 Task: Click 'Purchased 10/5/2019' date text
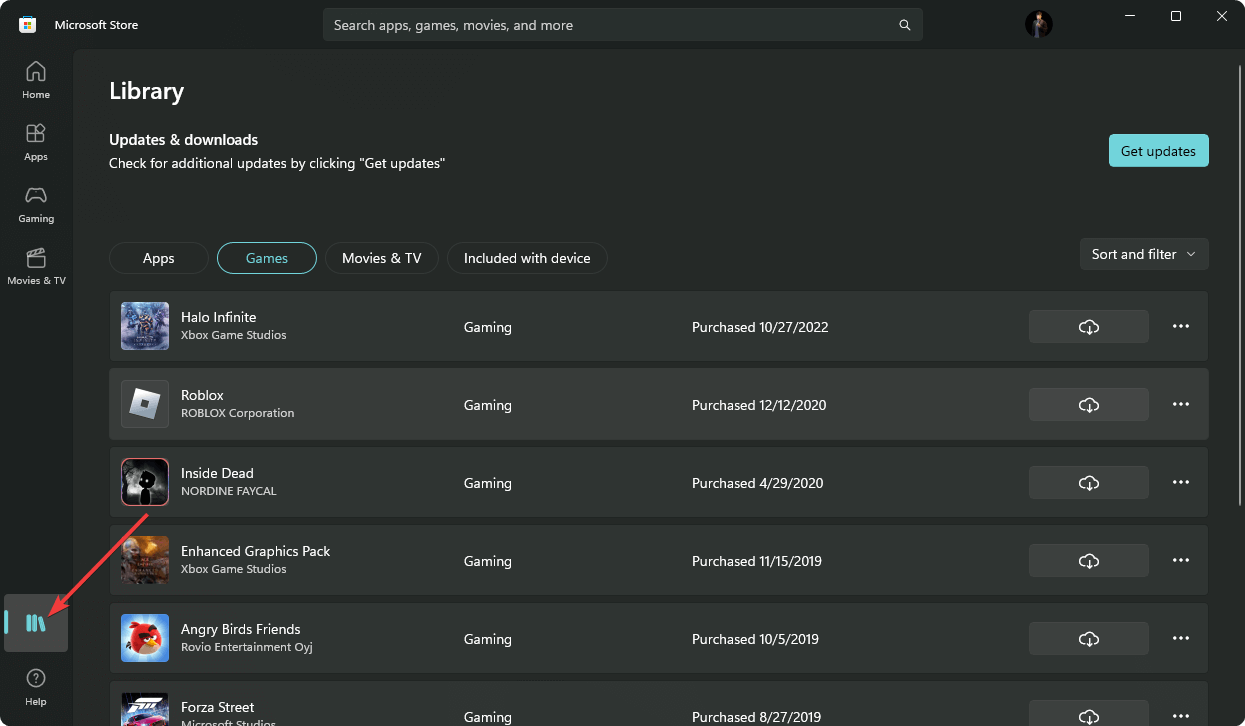(x=755, y=639)
